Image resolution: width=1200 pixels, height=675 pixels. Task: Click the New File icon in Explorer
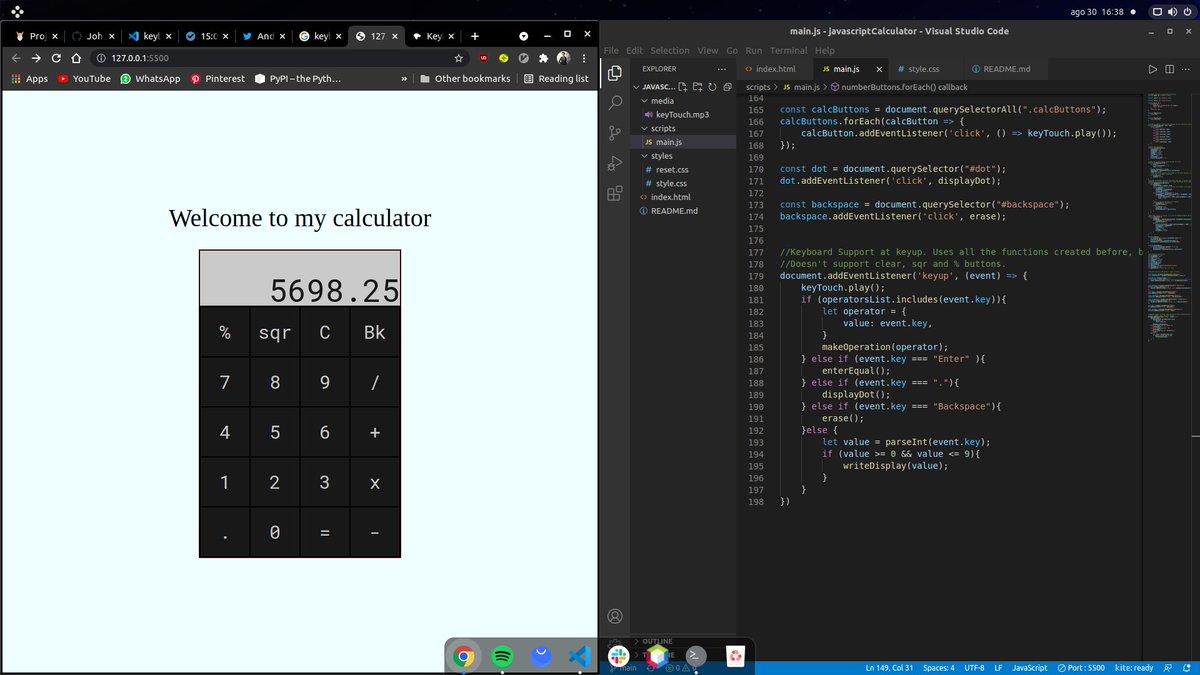683,87
